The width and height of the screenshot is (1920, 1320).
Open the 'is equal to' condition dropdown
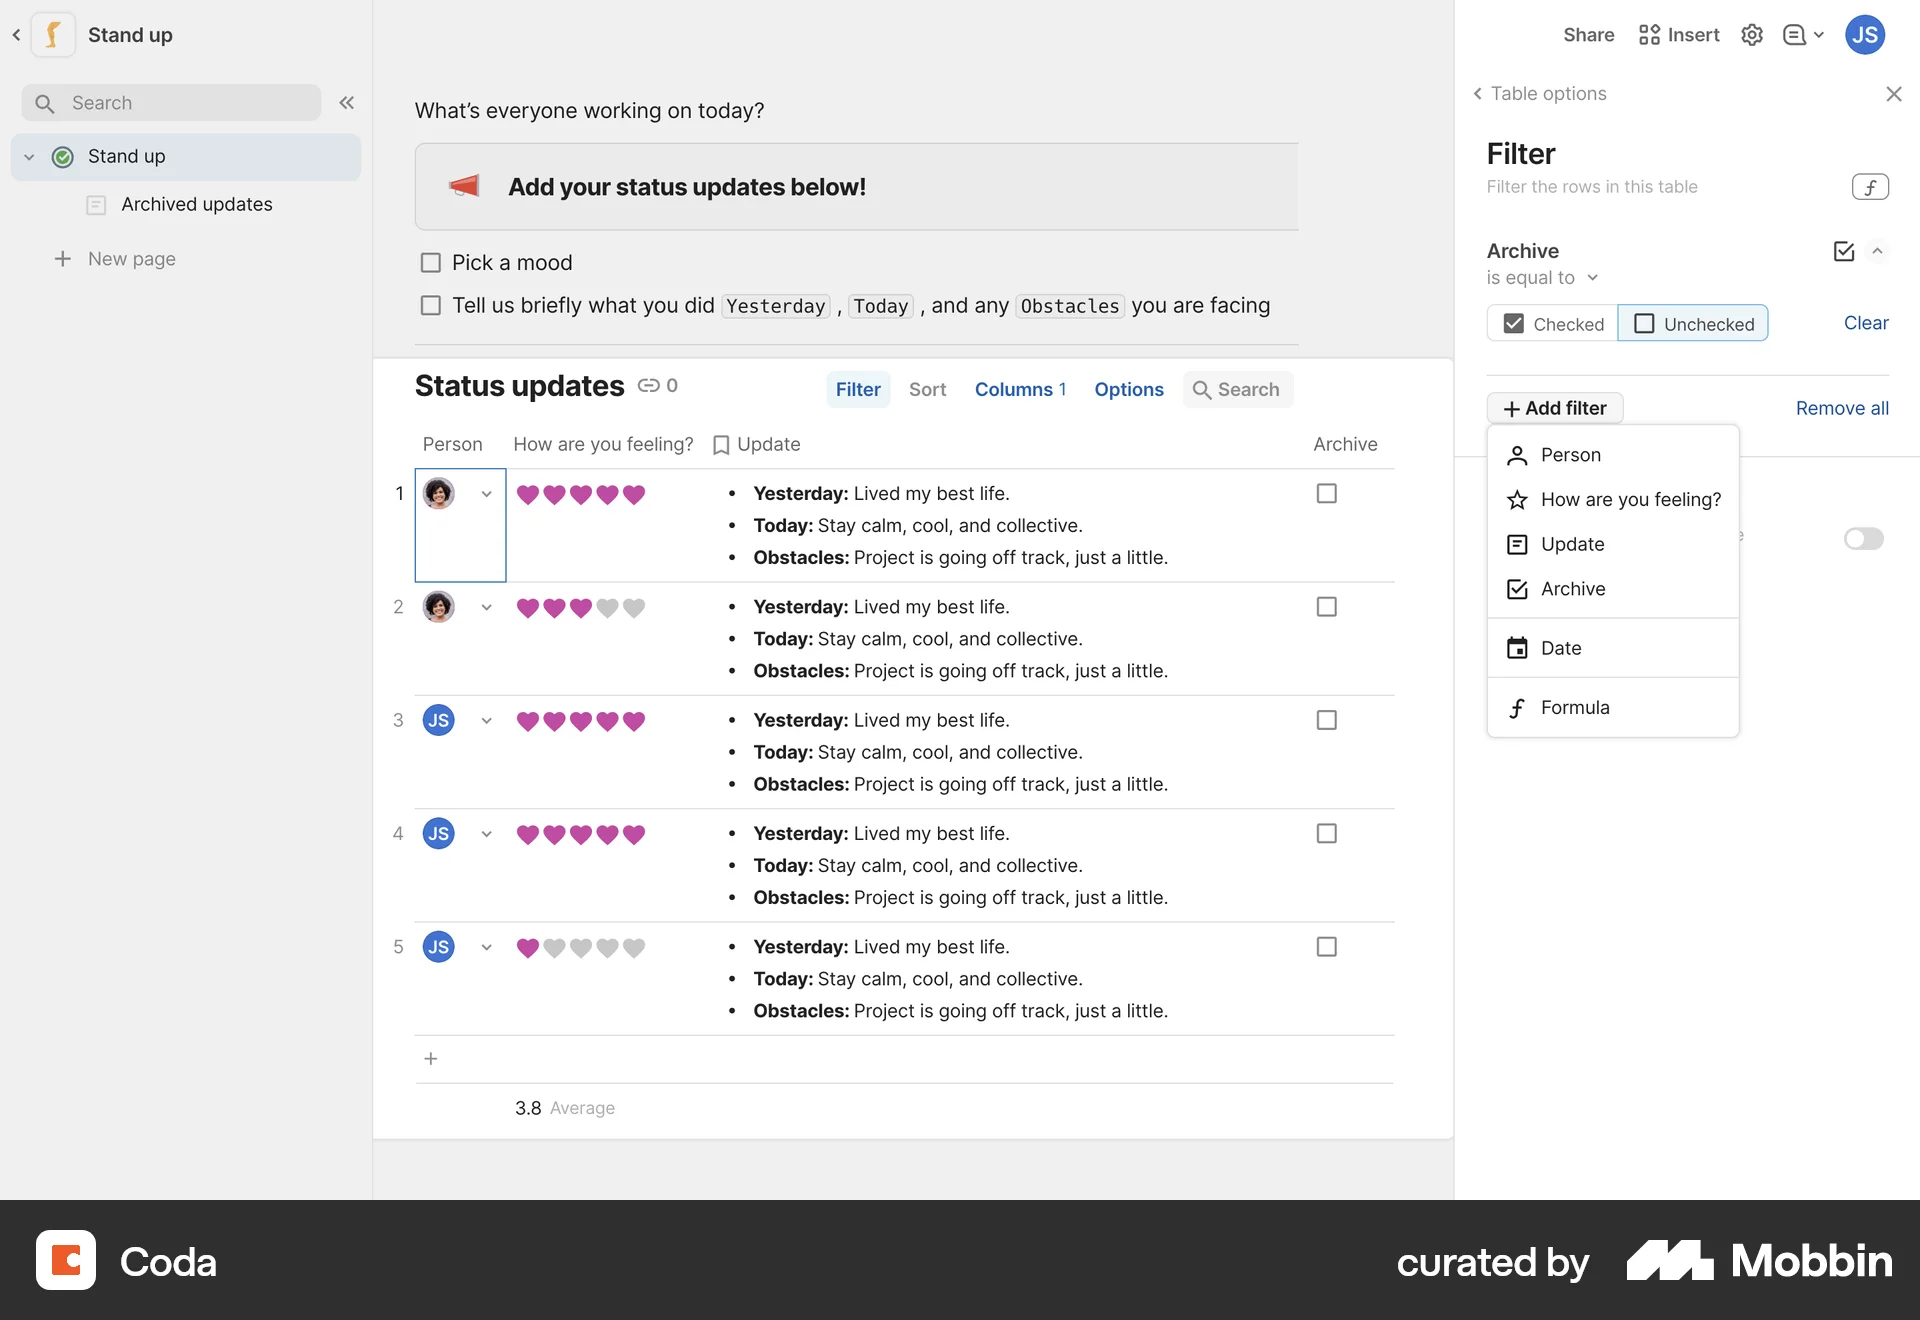coord(1541,277)
